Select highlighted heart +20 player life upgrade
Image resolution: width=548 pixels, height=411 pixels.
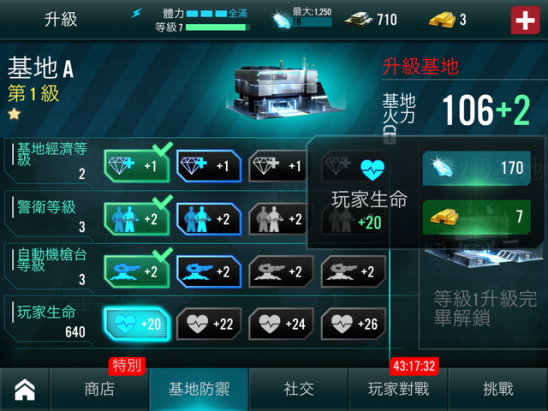coord(137,324)
